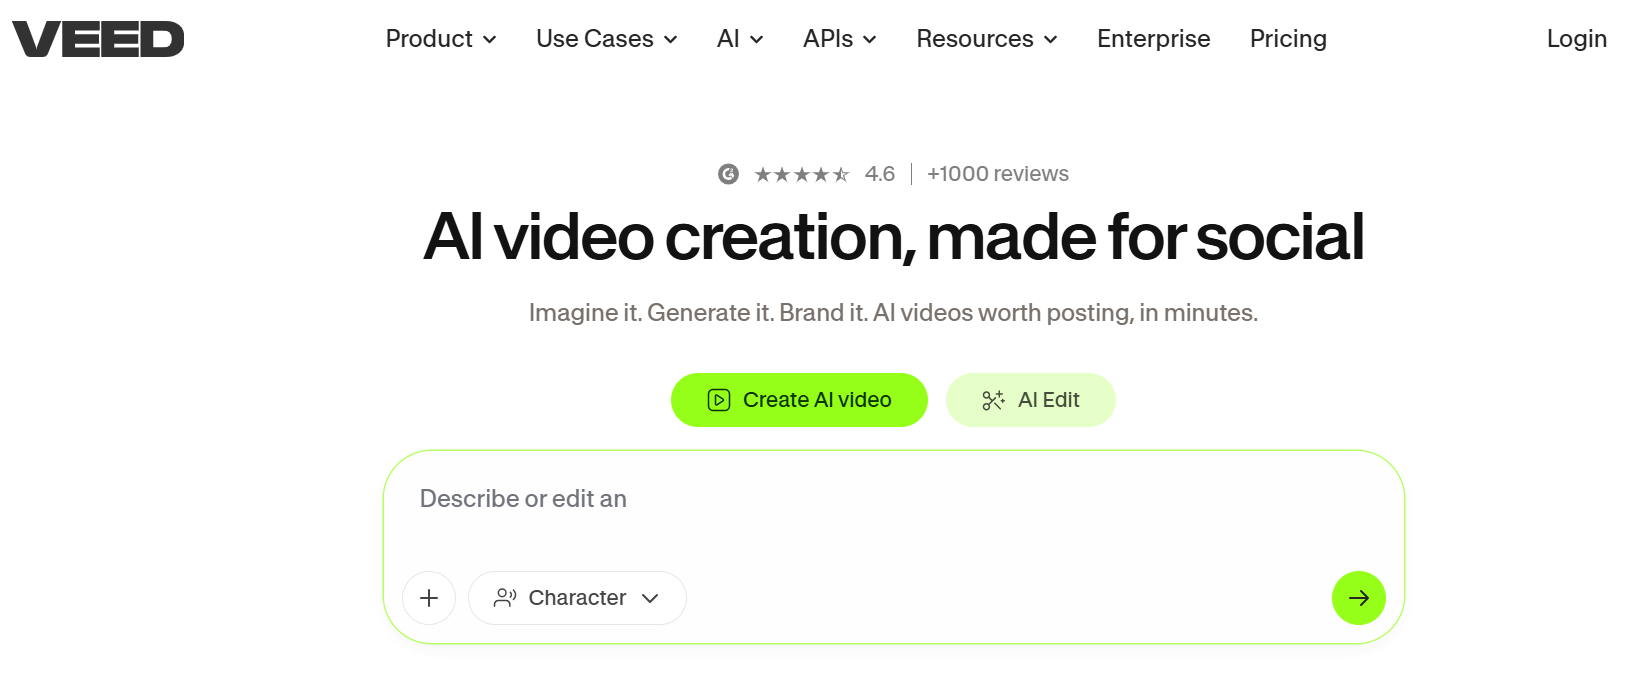The image size is (1649, 694).
Task: Click the 4.6 rating value
Action: 880,174
